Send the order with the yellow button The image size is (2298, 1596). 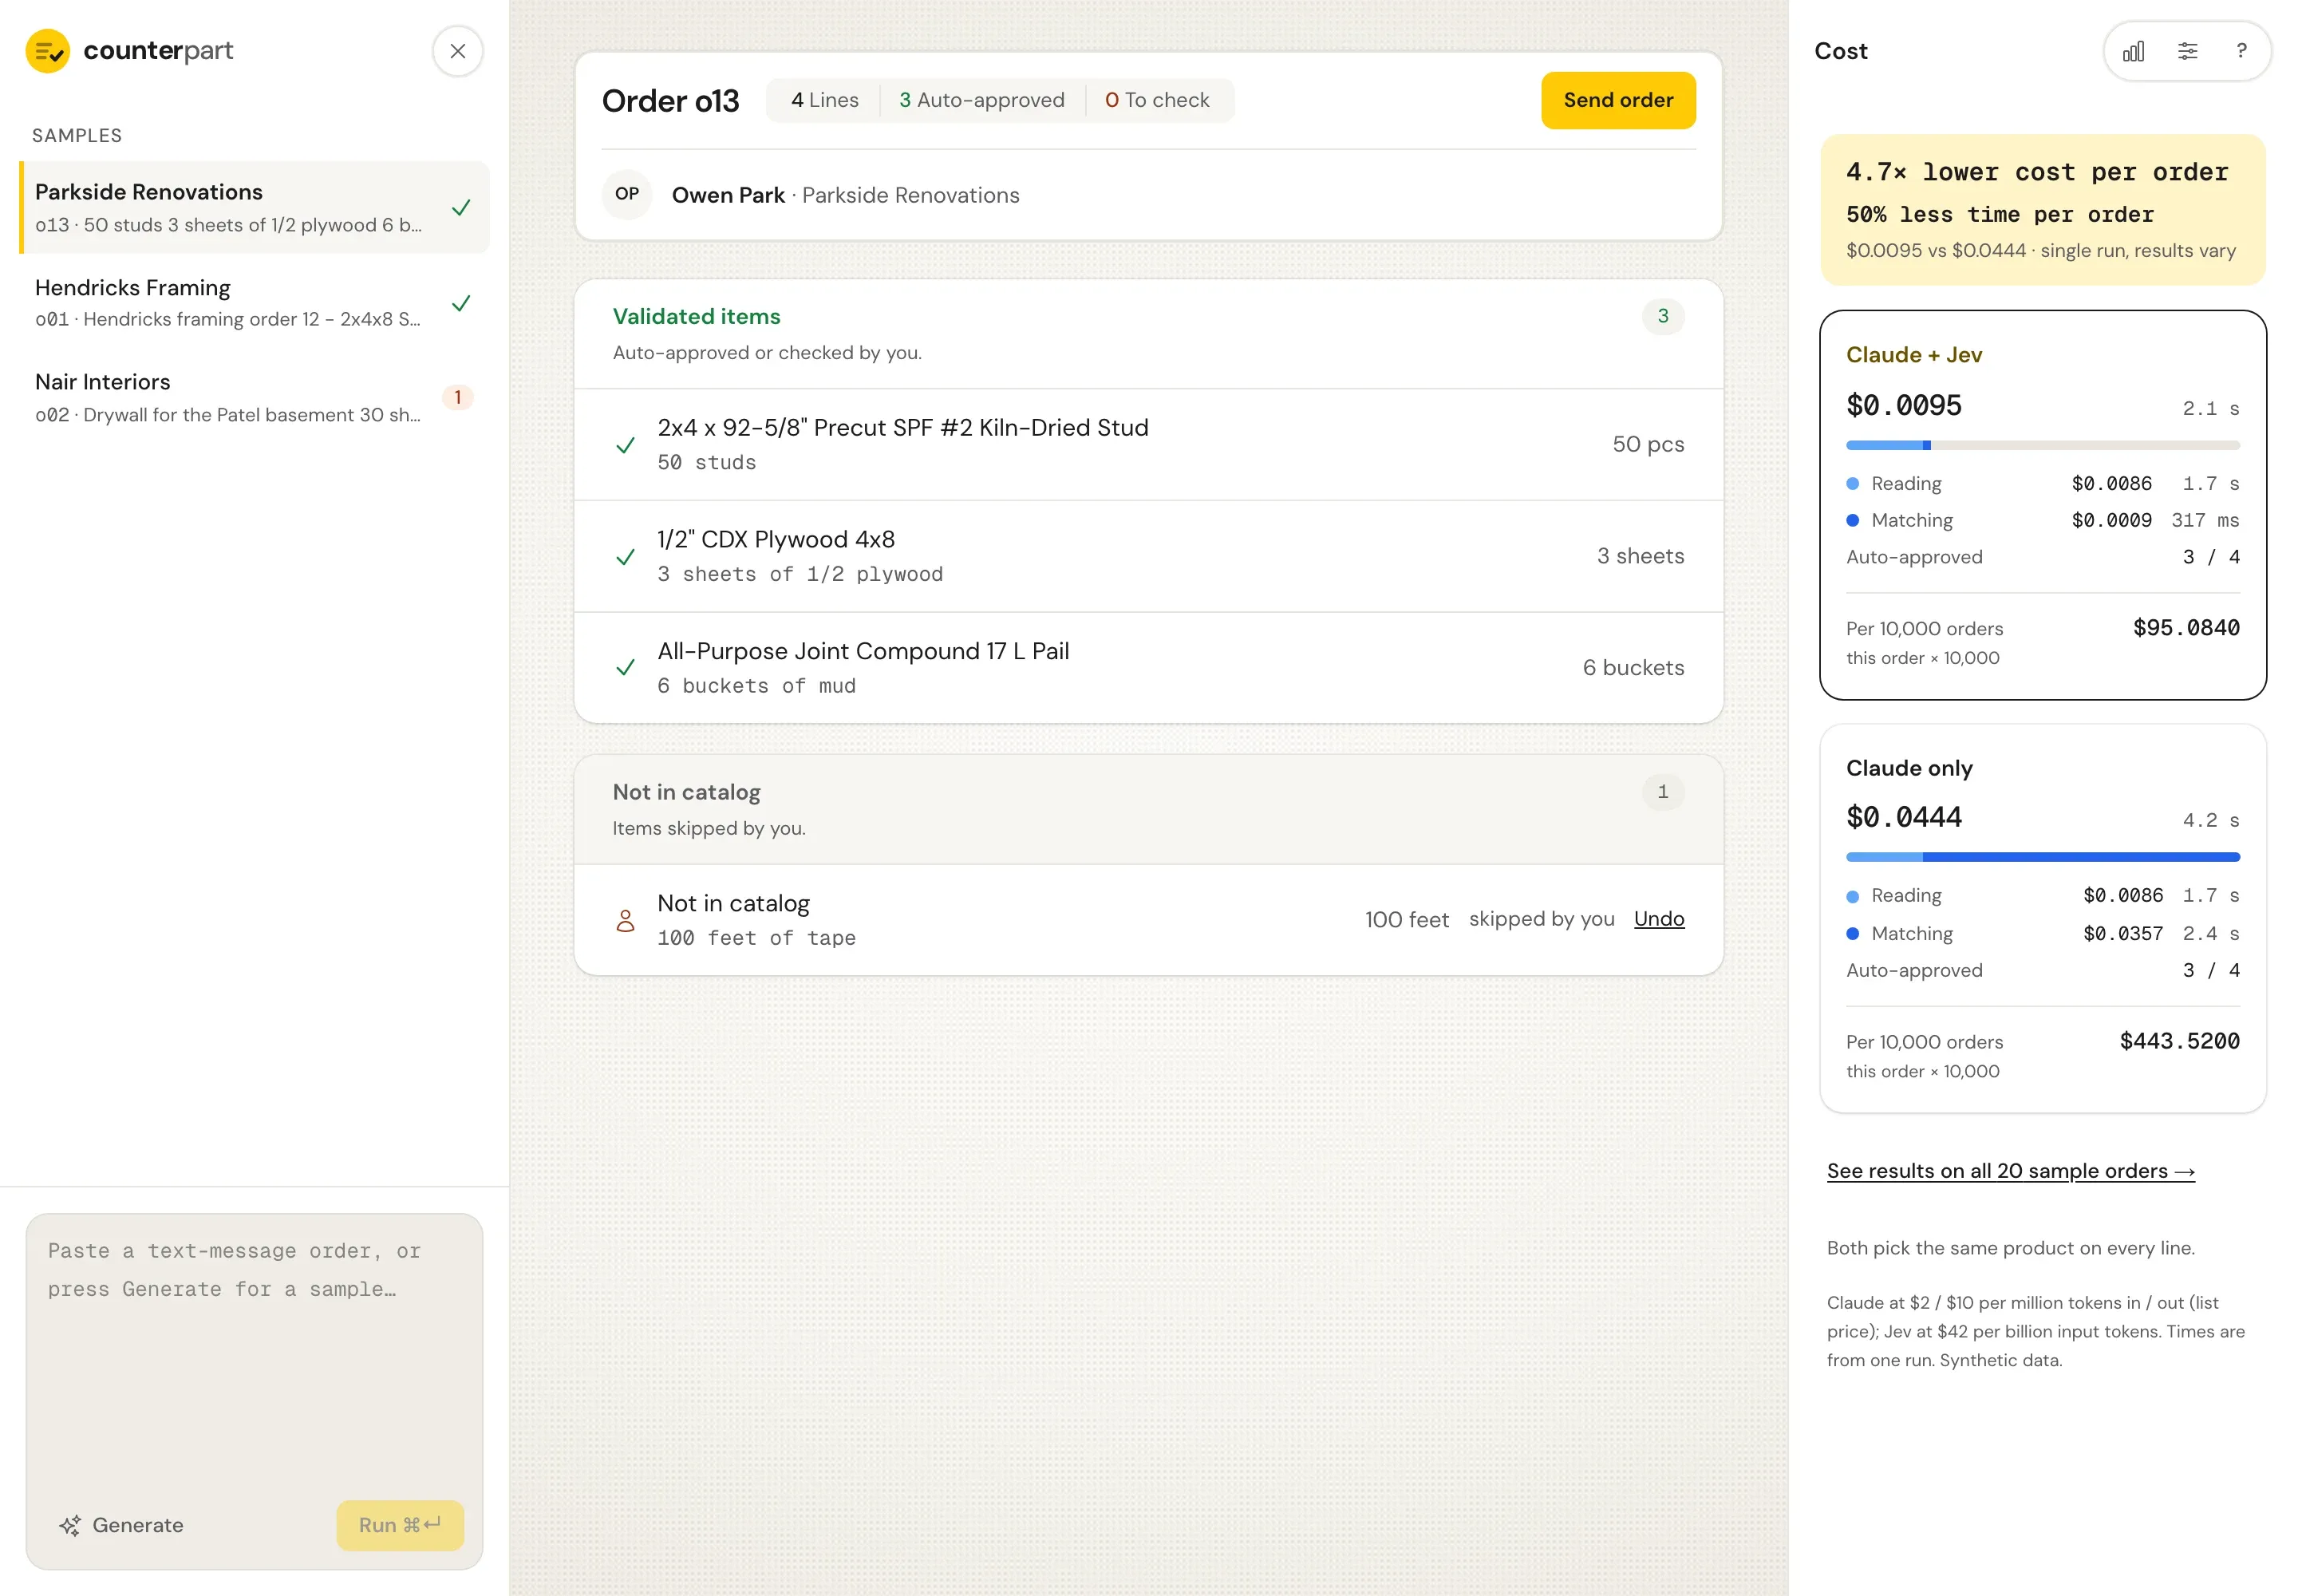pyautogui.click(x=1618, y=100)
